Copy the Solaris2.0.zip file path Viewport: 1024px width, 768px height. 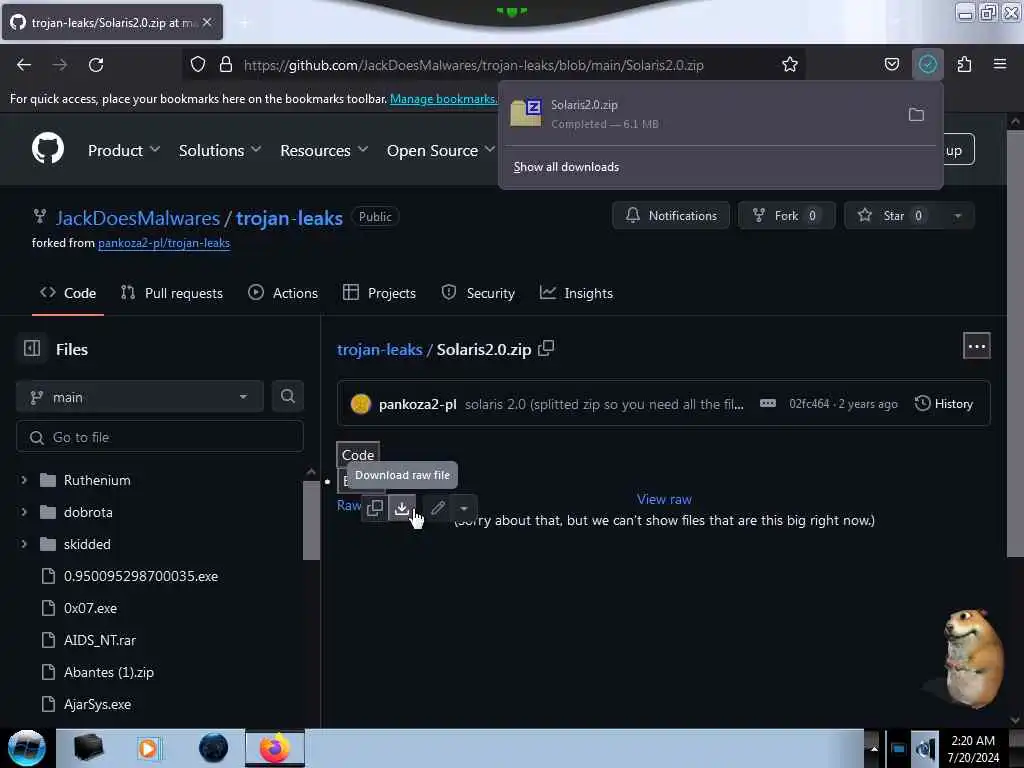tap(546, 349)
